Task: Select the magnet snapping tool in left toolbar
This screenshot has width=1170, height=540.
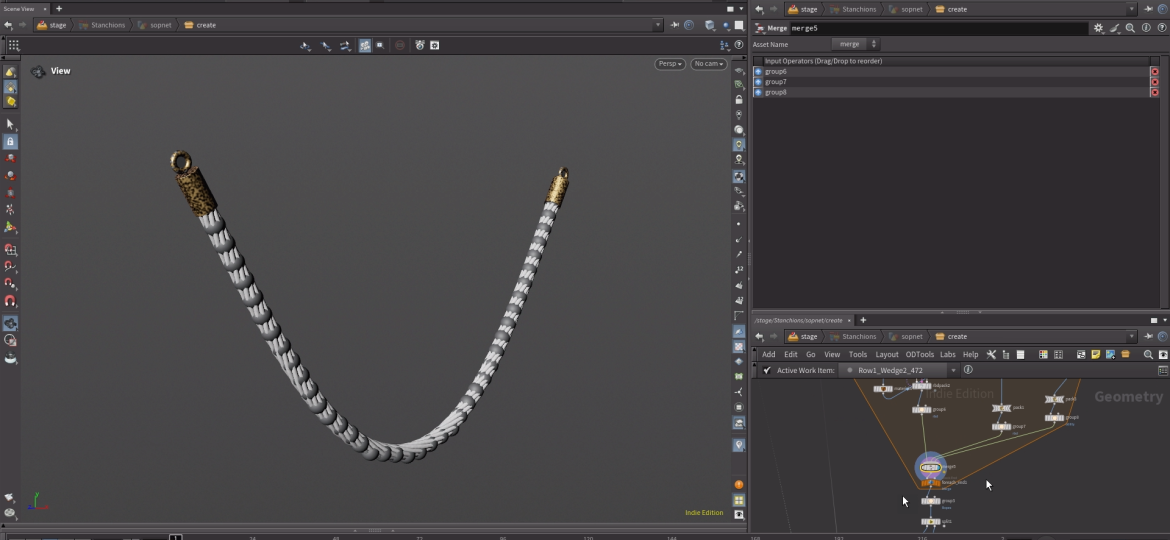Action: pyautogui.click(x=10, y=301)
